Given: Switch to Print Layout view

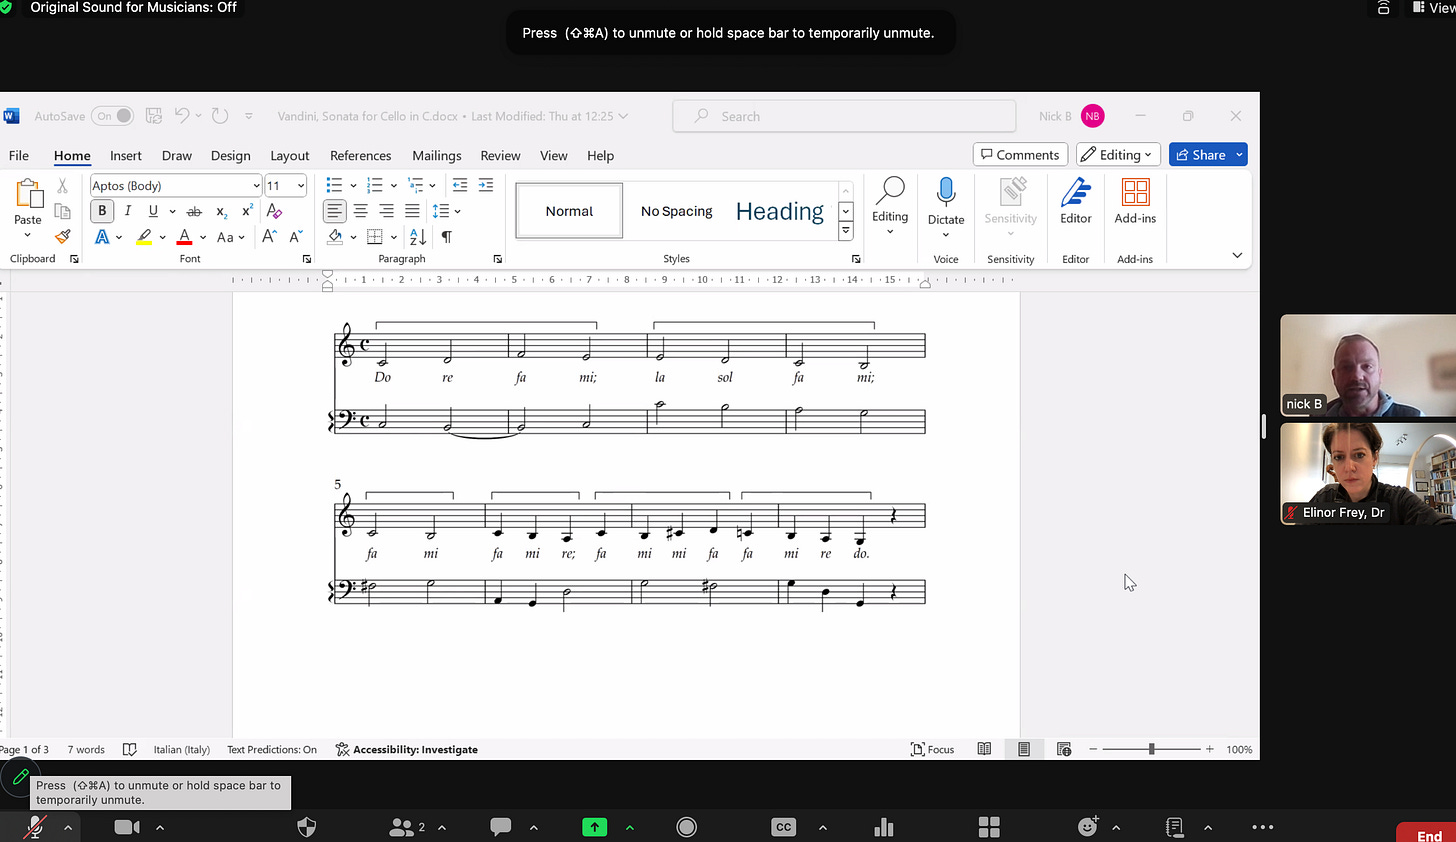Looking at the screenshot, I should 1024,749.
